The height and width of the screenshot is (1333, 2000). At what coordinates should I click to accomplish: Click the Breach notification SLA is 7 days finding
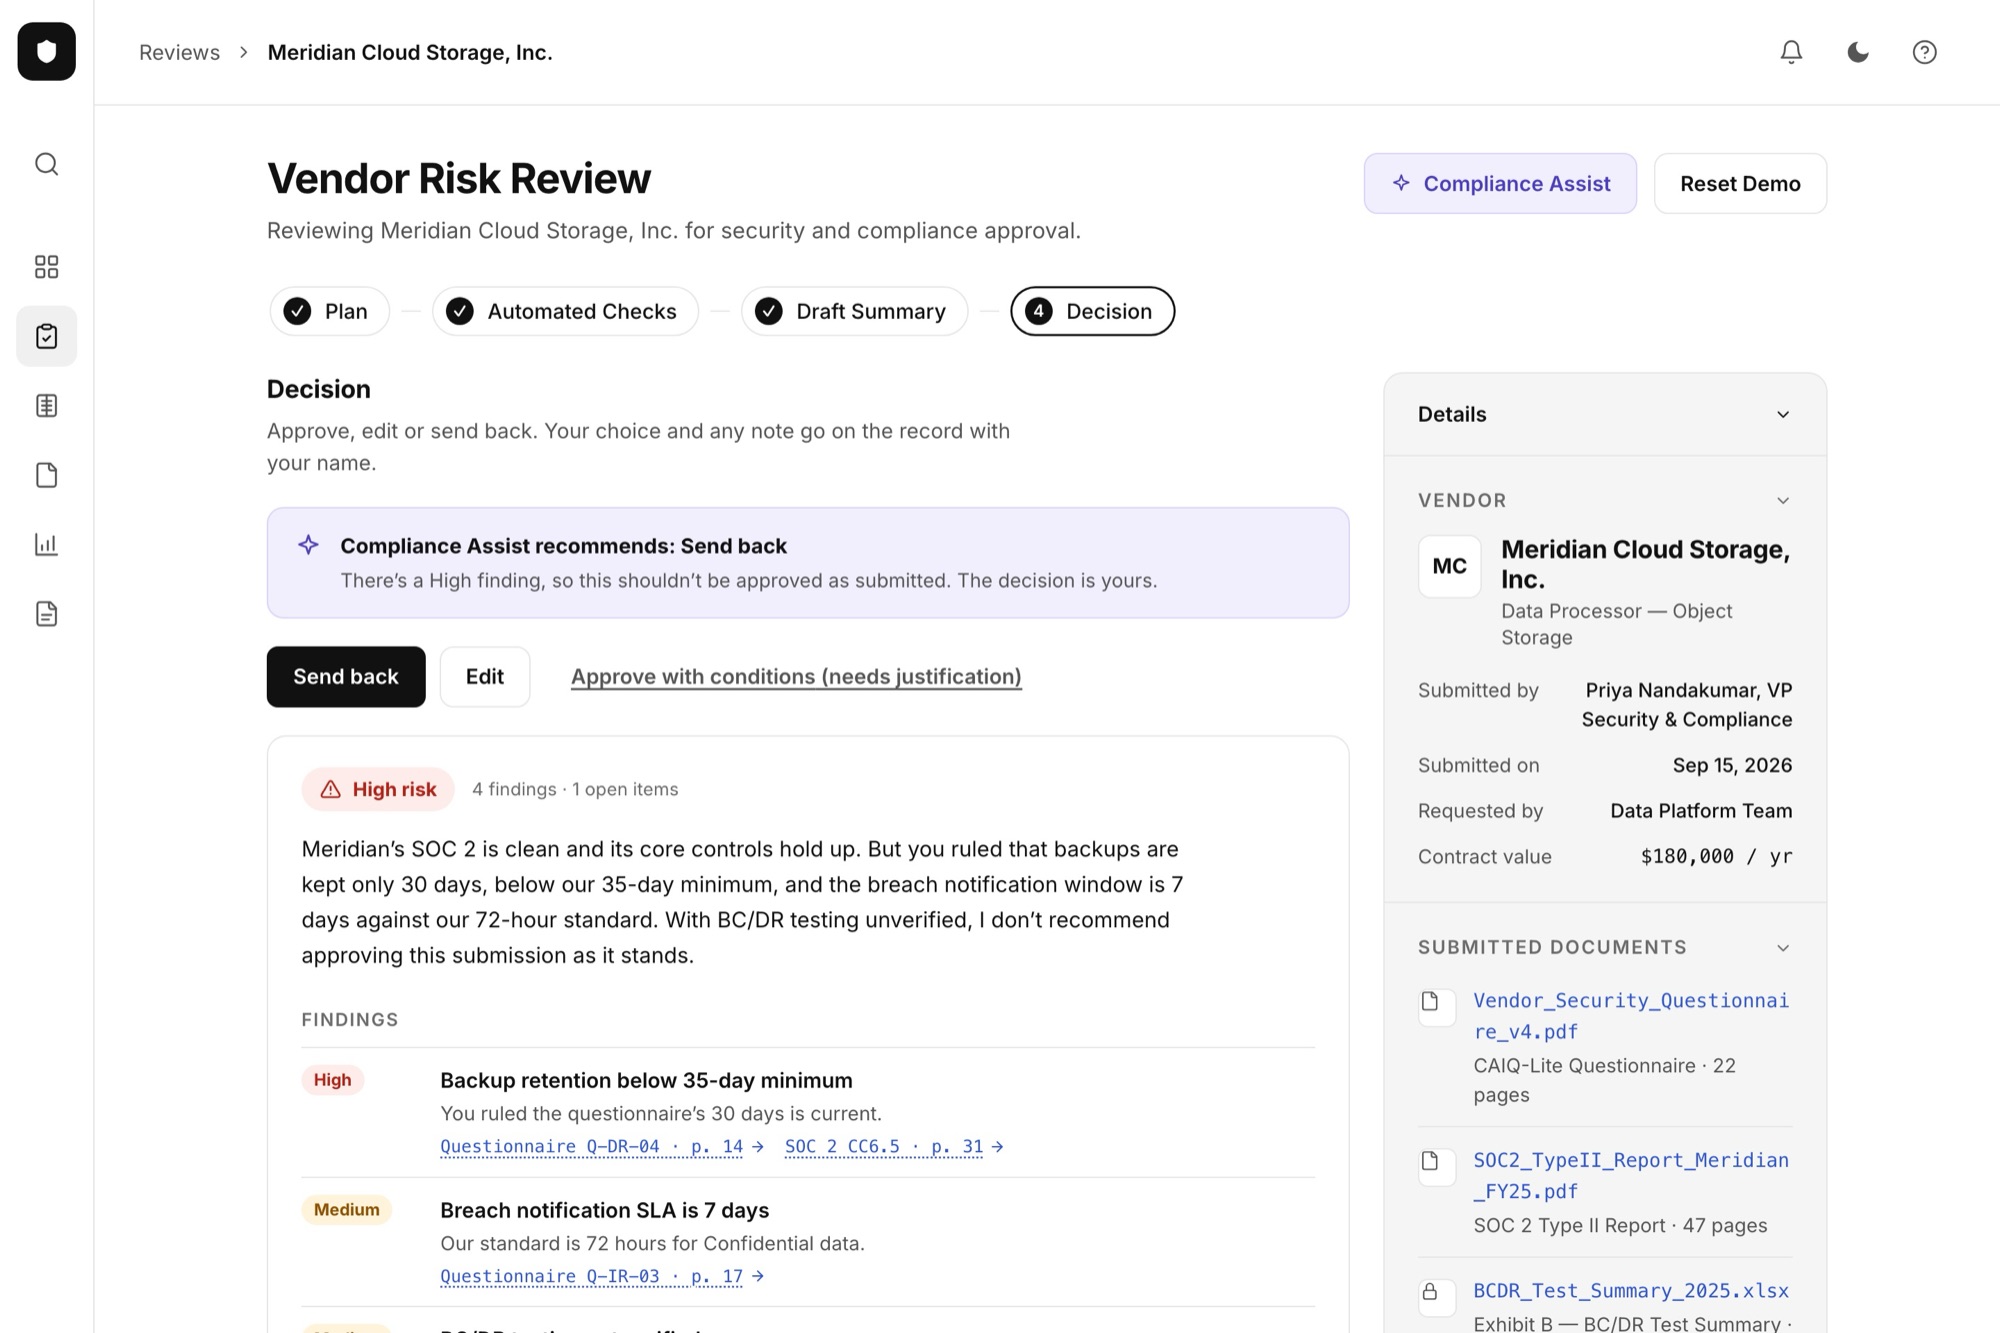[604, 1210]
